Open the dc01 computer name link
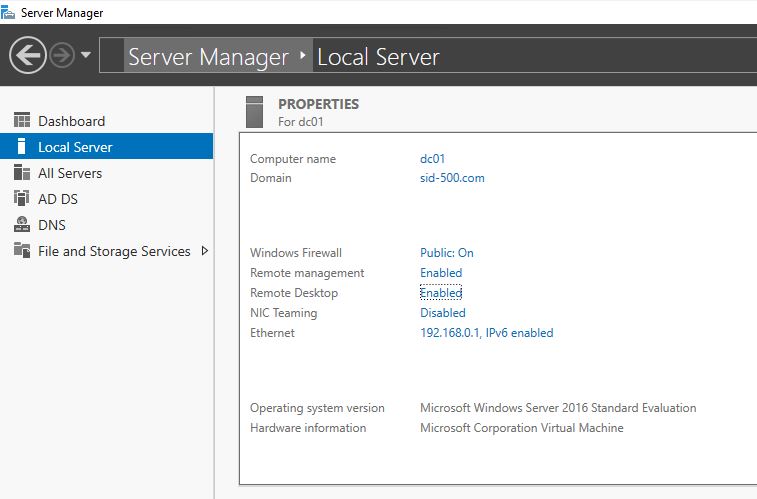Viewport: 757px width, 499px height. 431,159
